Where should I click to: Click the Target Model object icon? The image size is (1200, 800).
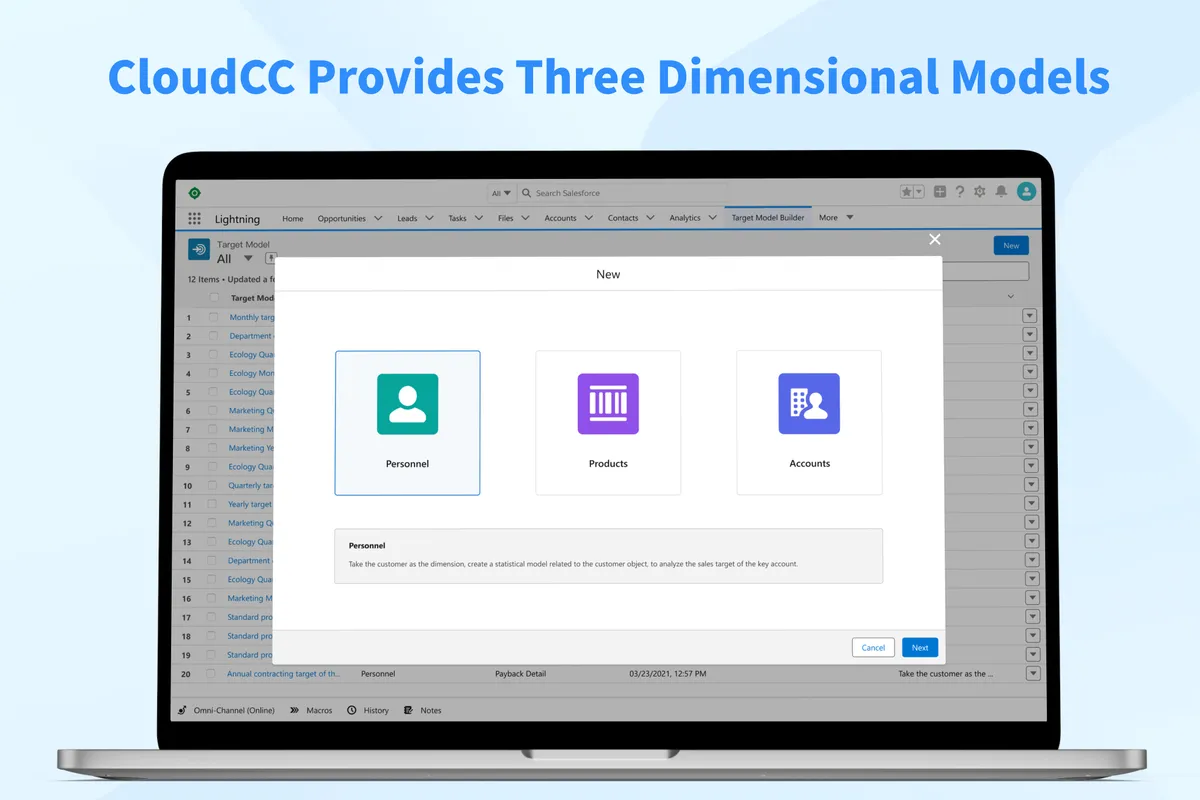199,250
